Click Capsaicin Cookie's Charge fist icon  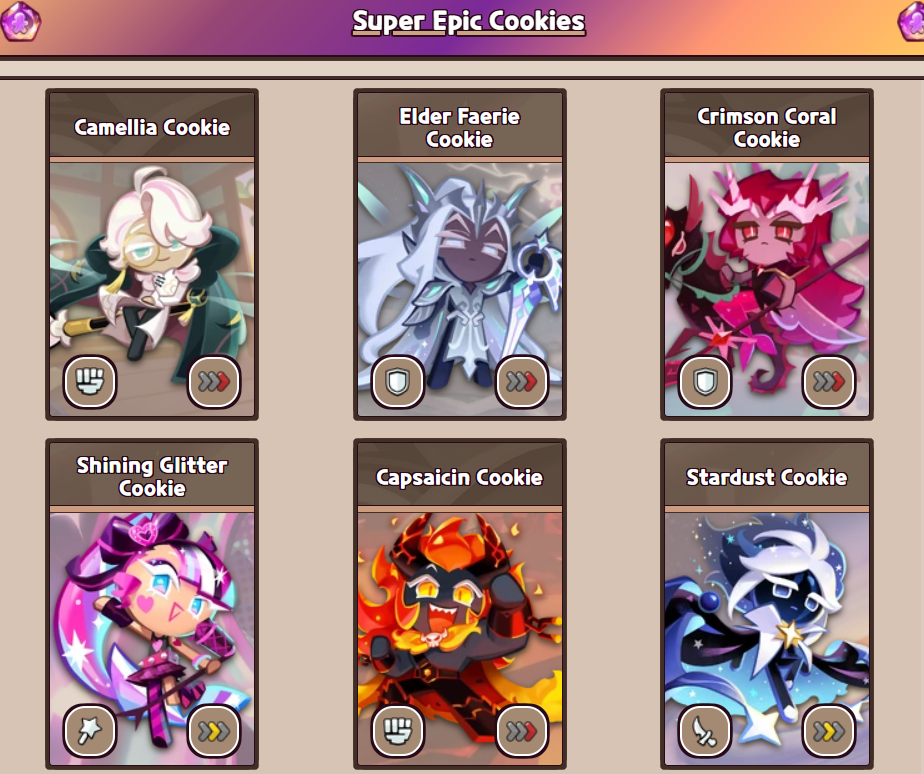398,731
